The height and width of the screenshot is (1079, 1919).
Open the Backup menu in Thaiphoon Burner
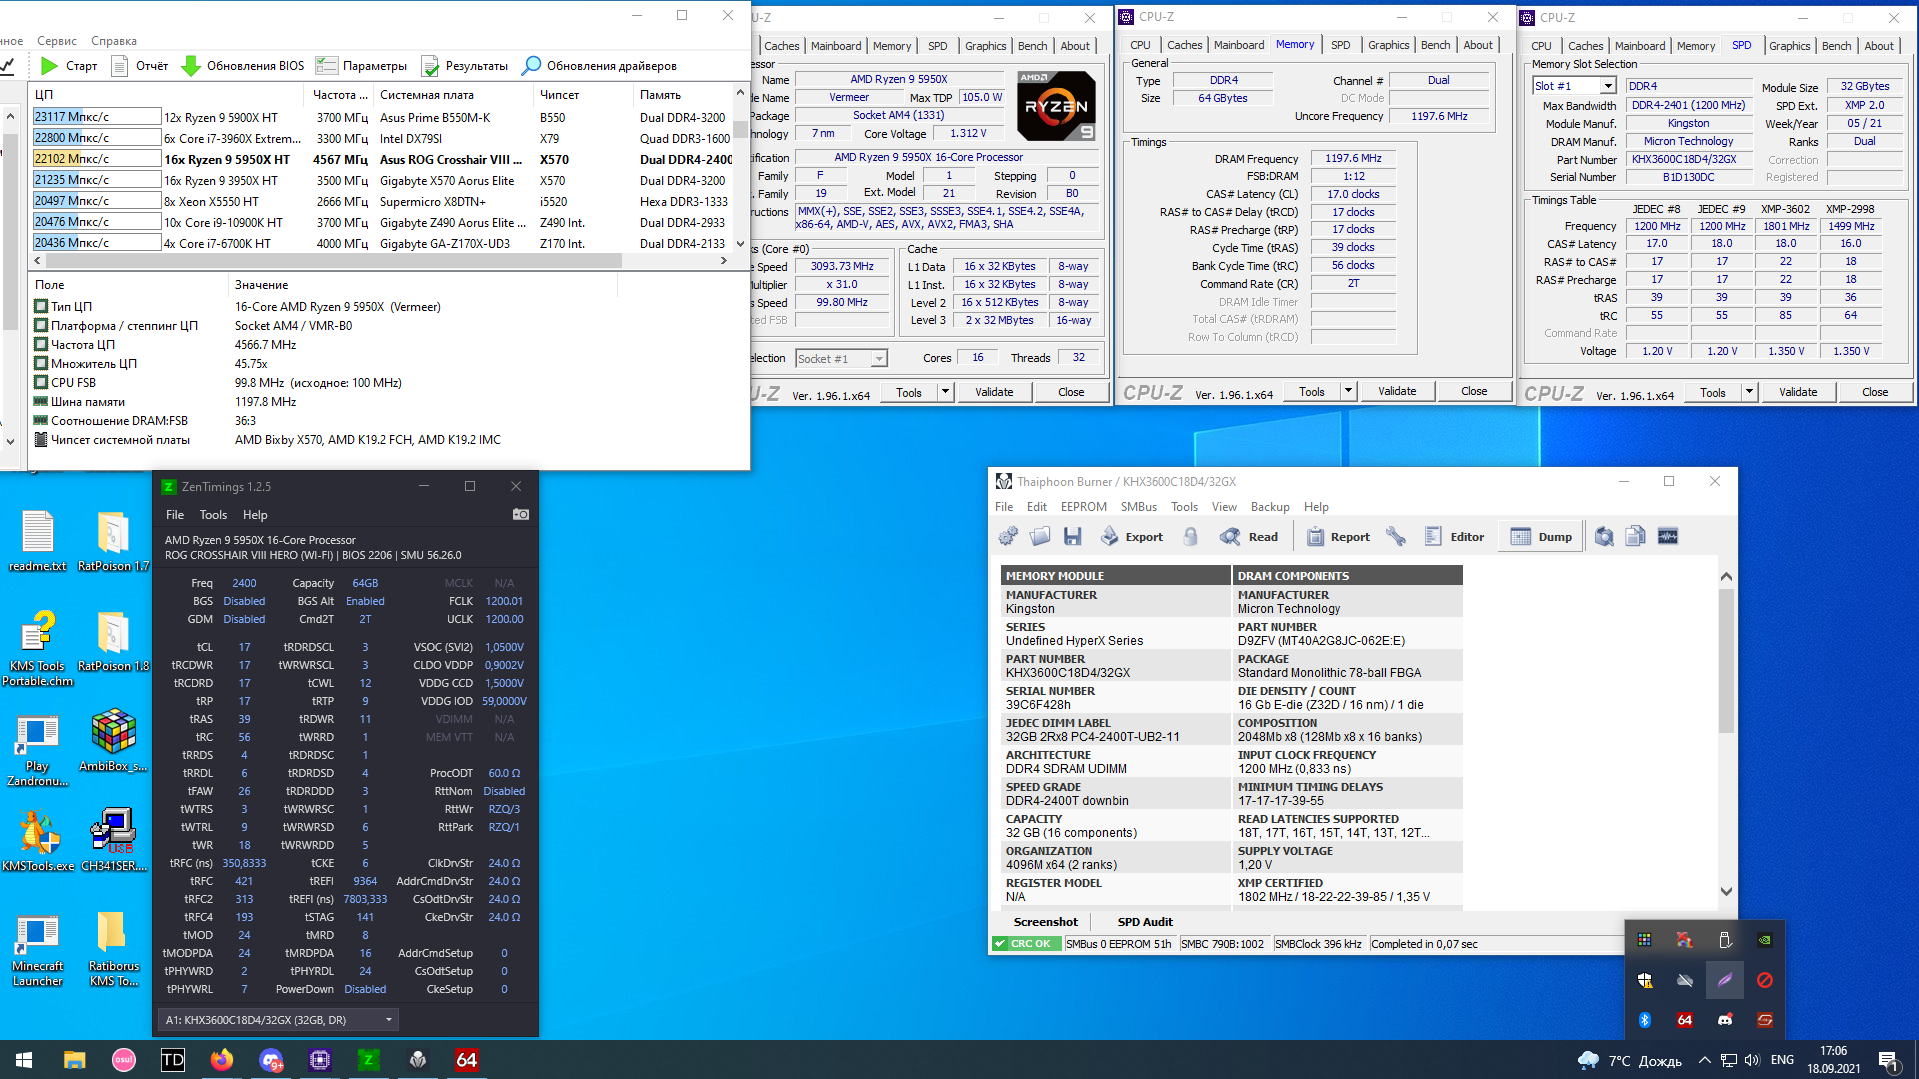(1270, 507)
